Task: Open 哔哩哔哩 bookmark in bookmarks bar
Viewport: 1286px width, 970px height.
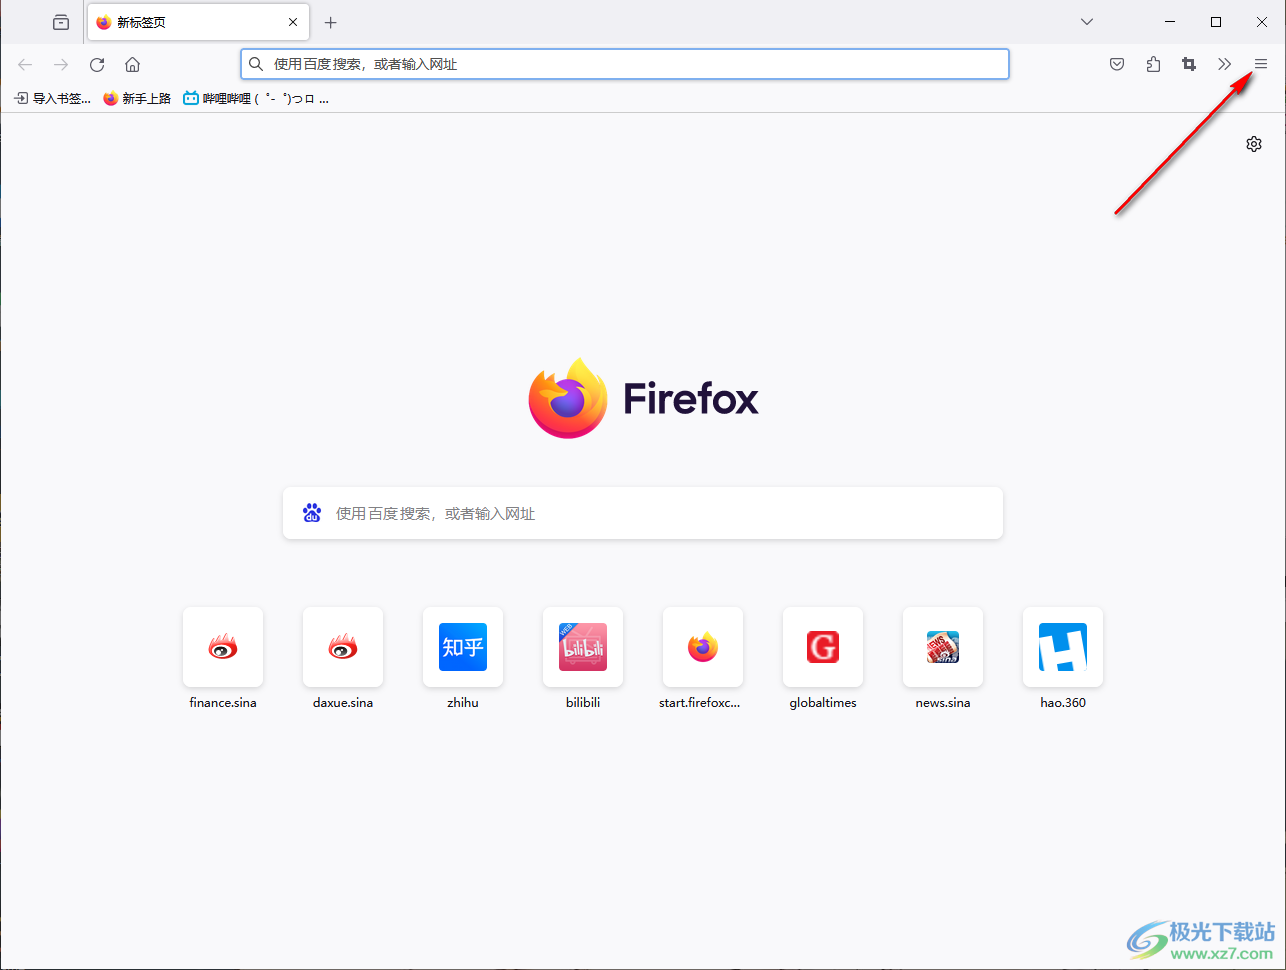Action: point(256,98)
